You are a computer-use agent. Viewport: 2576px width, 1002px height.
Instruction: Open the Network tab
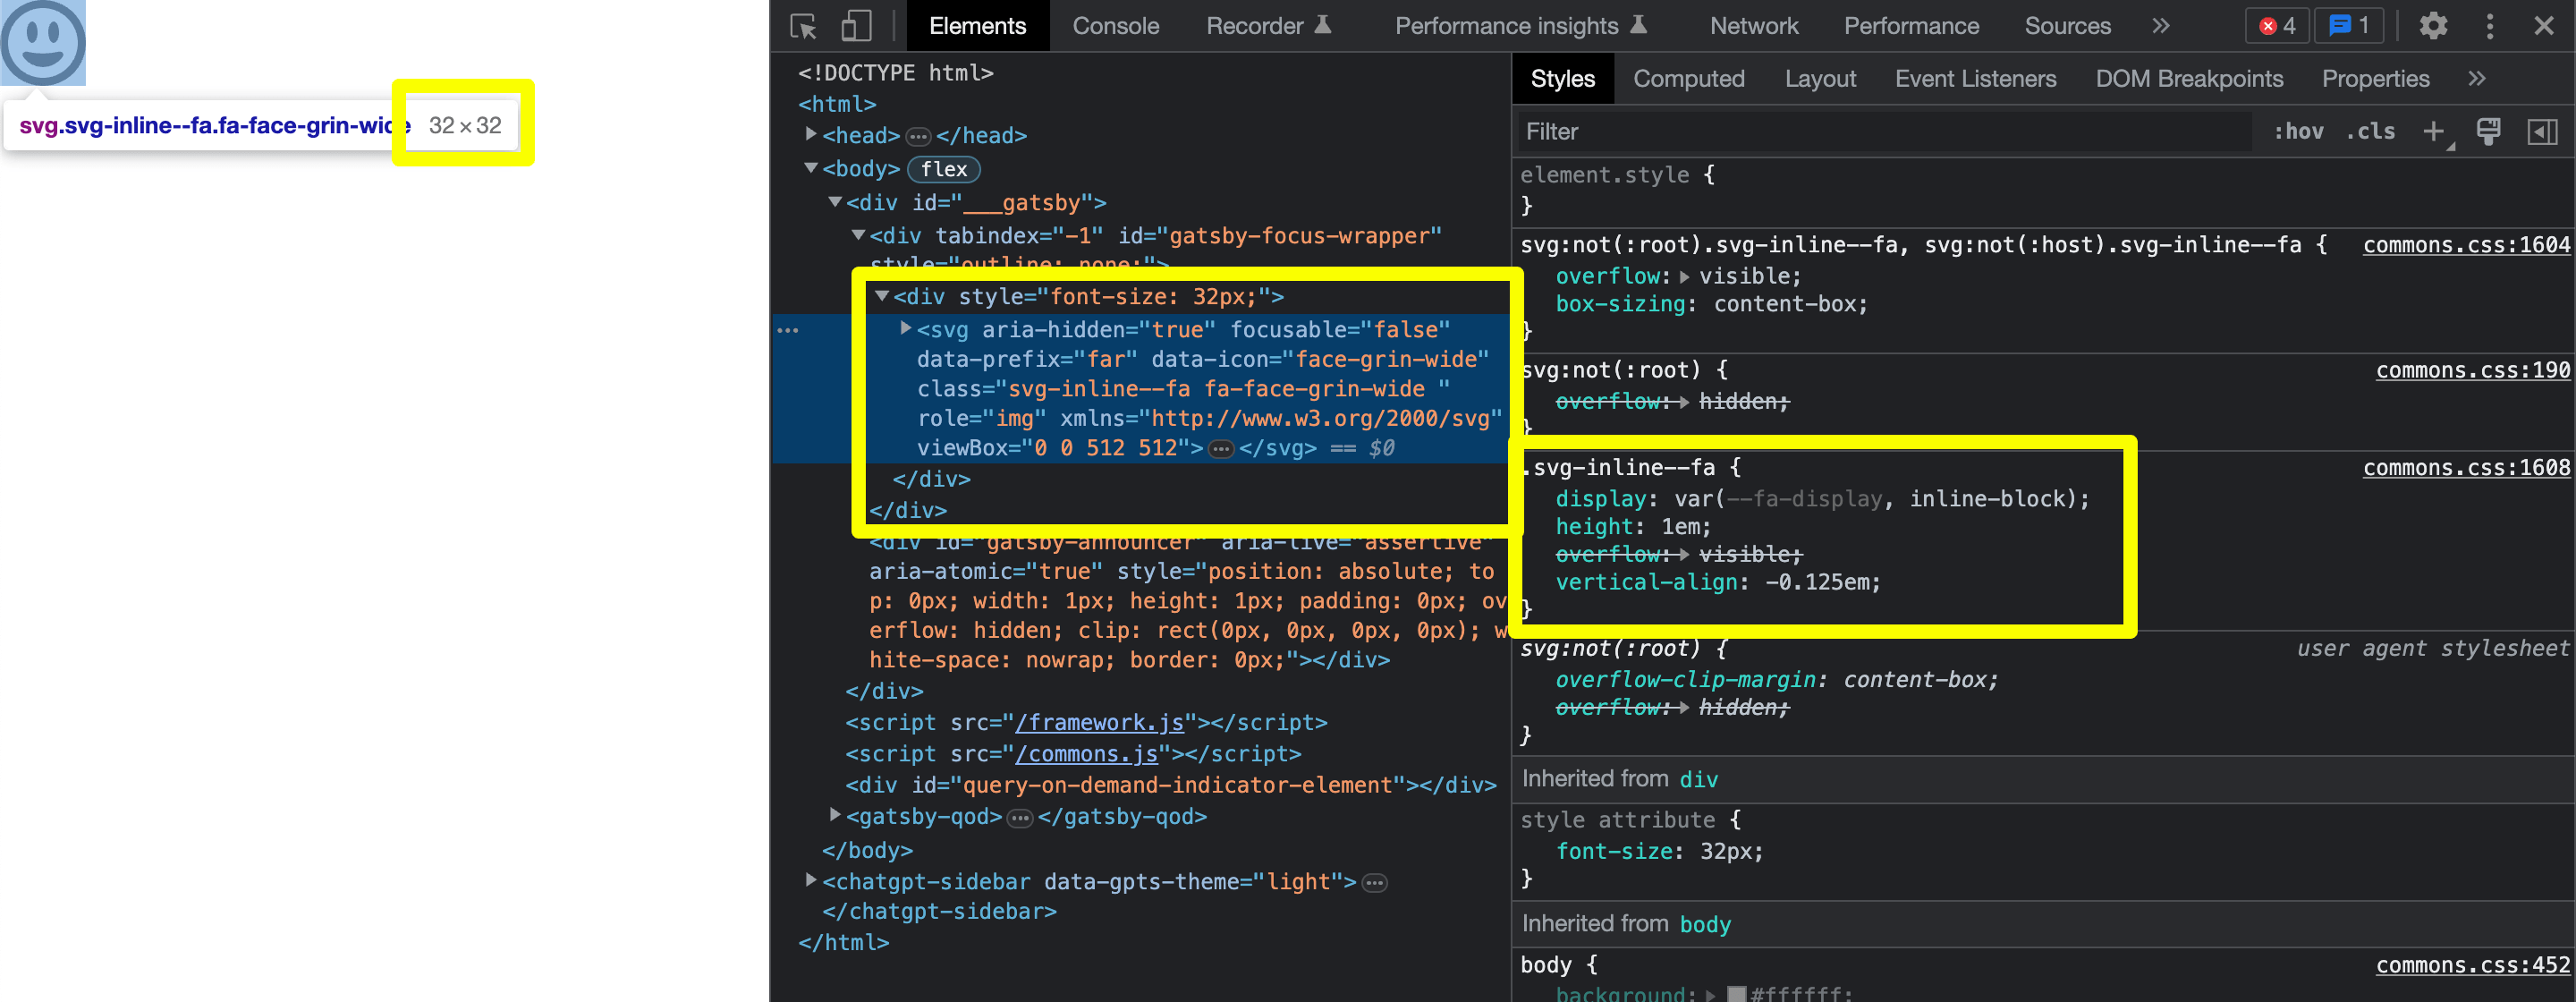1753,26
